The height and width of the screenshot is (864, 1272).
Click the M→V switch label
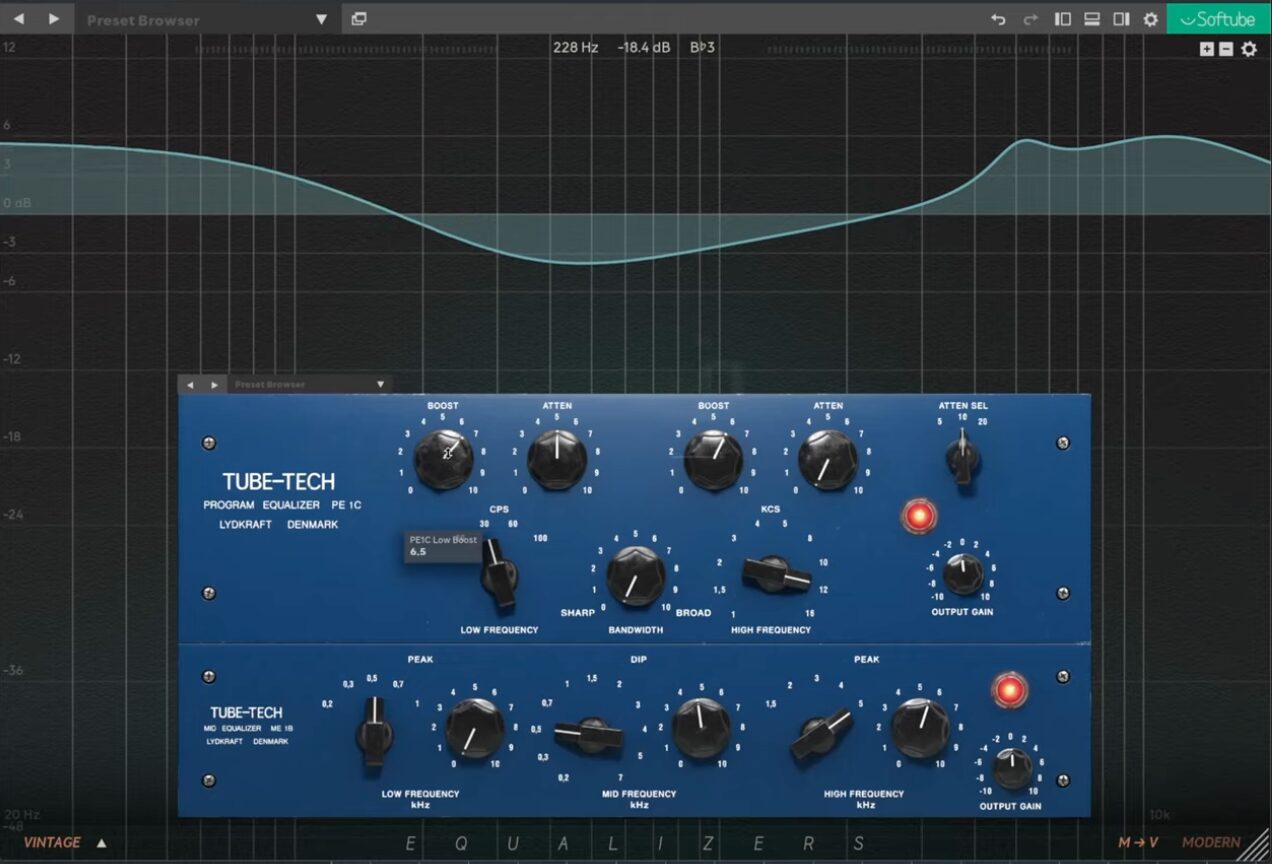pos(1138,843)
